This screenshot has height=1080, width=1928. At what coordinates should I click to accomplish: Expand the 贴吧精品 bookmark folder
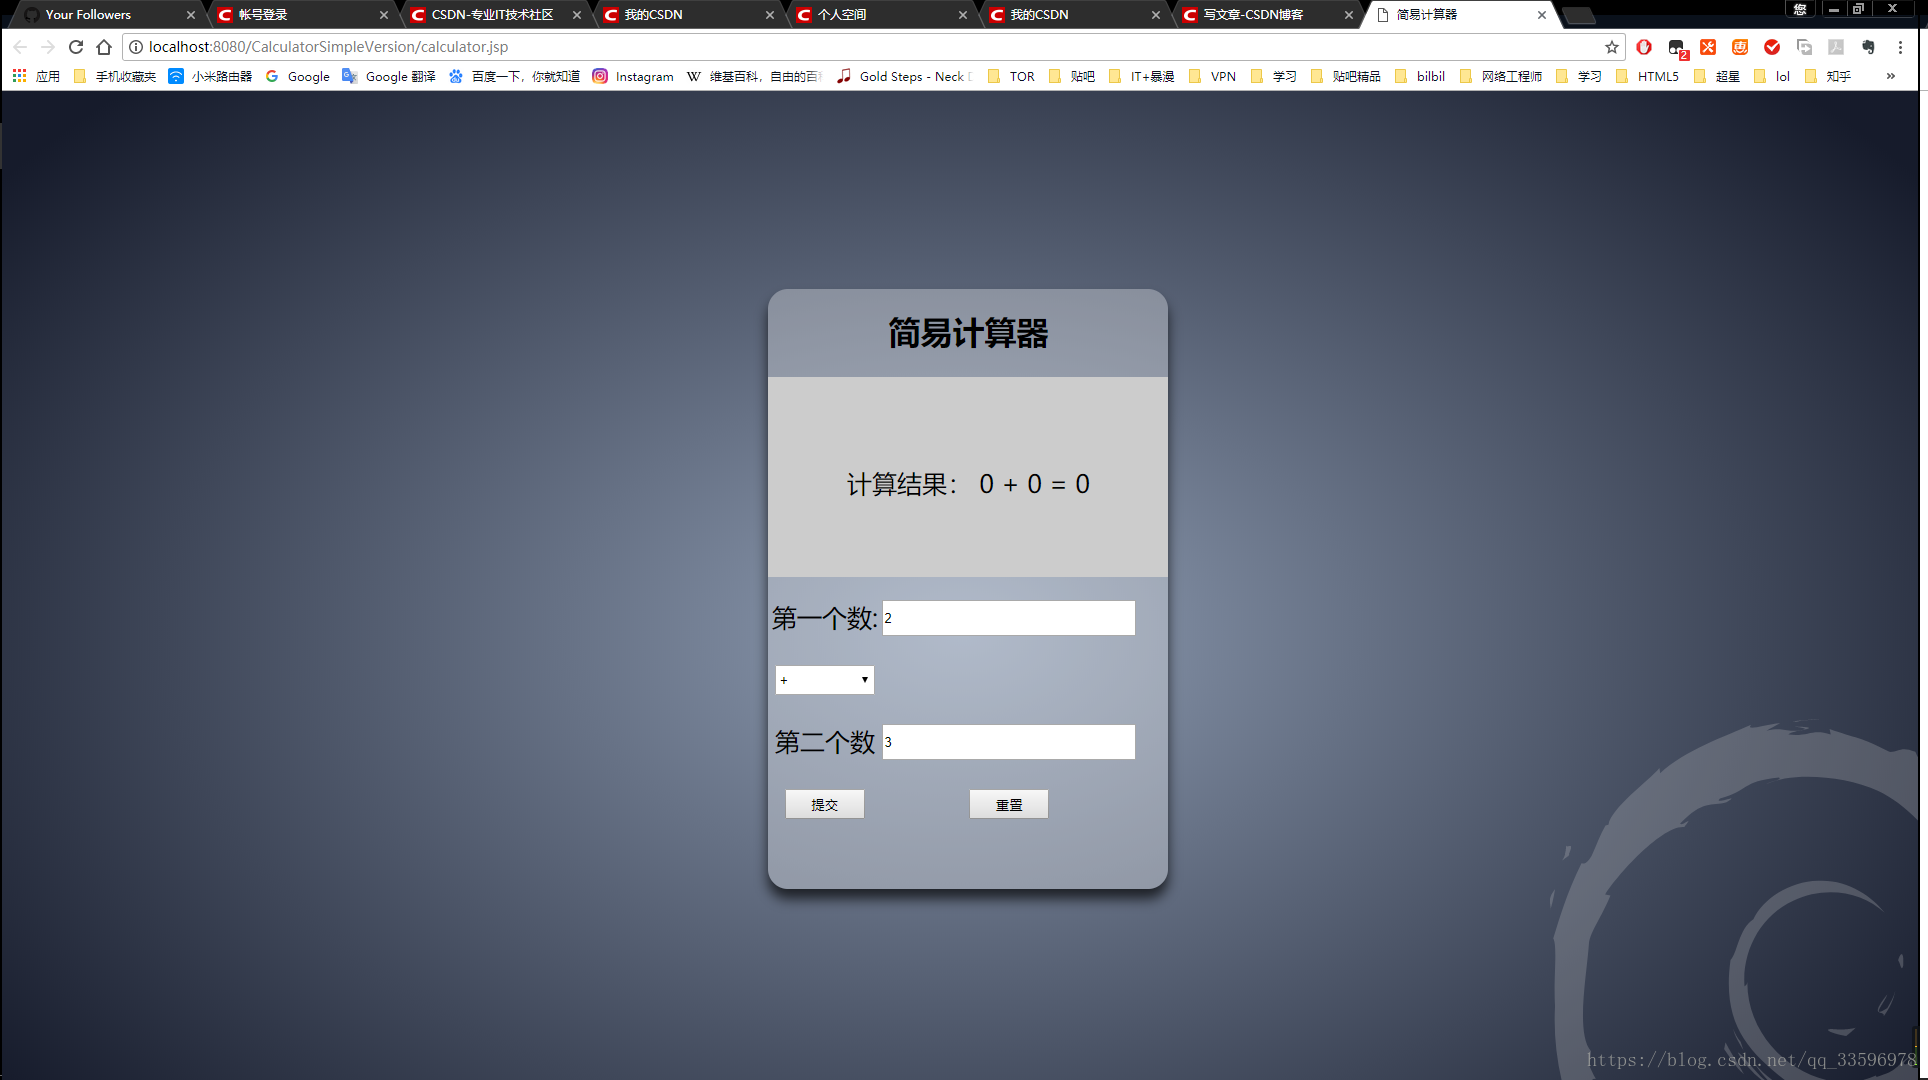point(1346,76)
